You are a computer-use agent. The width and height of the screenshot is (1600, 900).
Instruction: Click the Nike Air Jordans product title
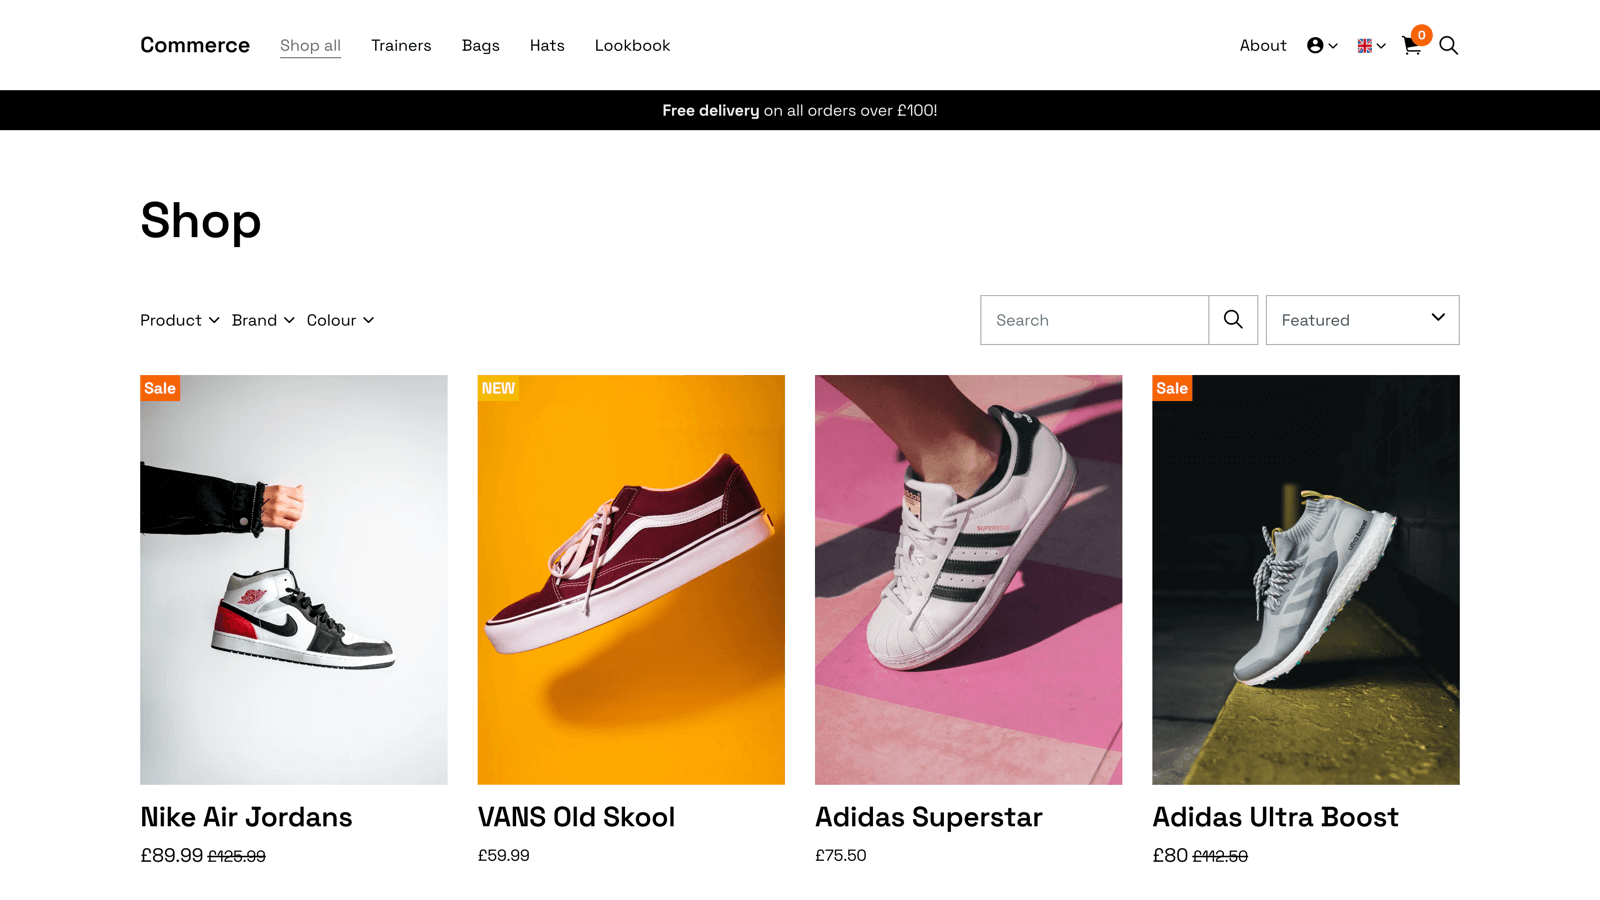[245, 817]
